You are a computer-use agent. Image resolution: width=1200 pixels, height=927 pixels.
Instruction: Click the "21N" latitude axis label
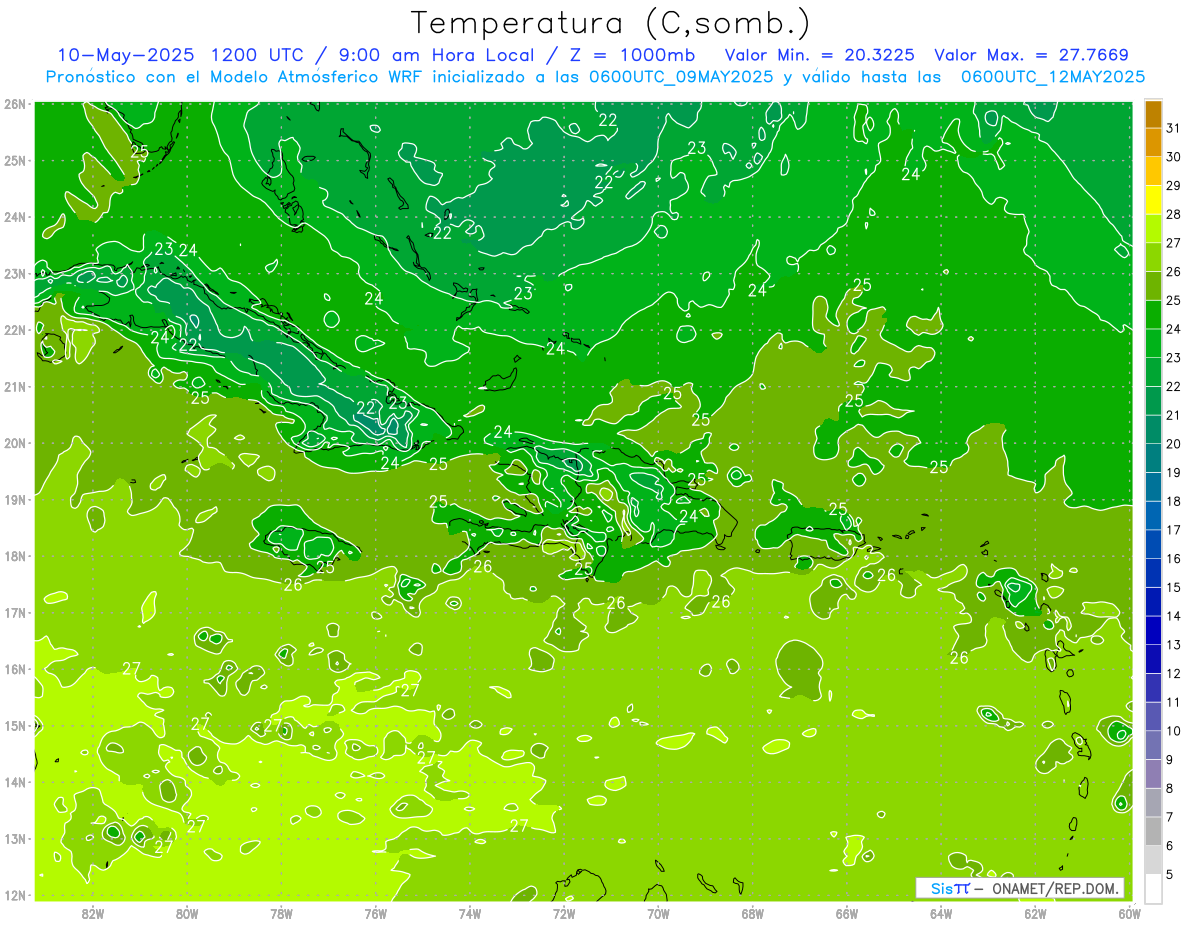[x=15, y=386]
